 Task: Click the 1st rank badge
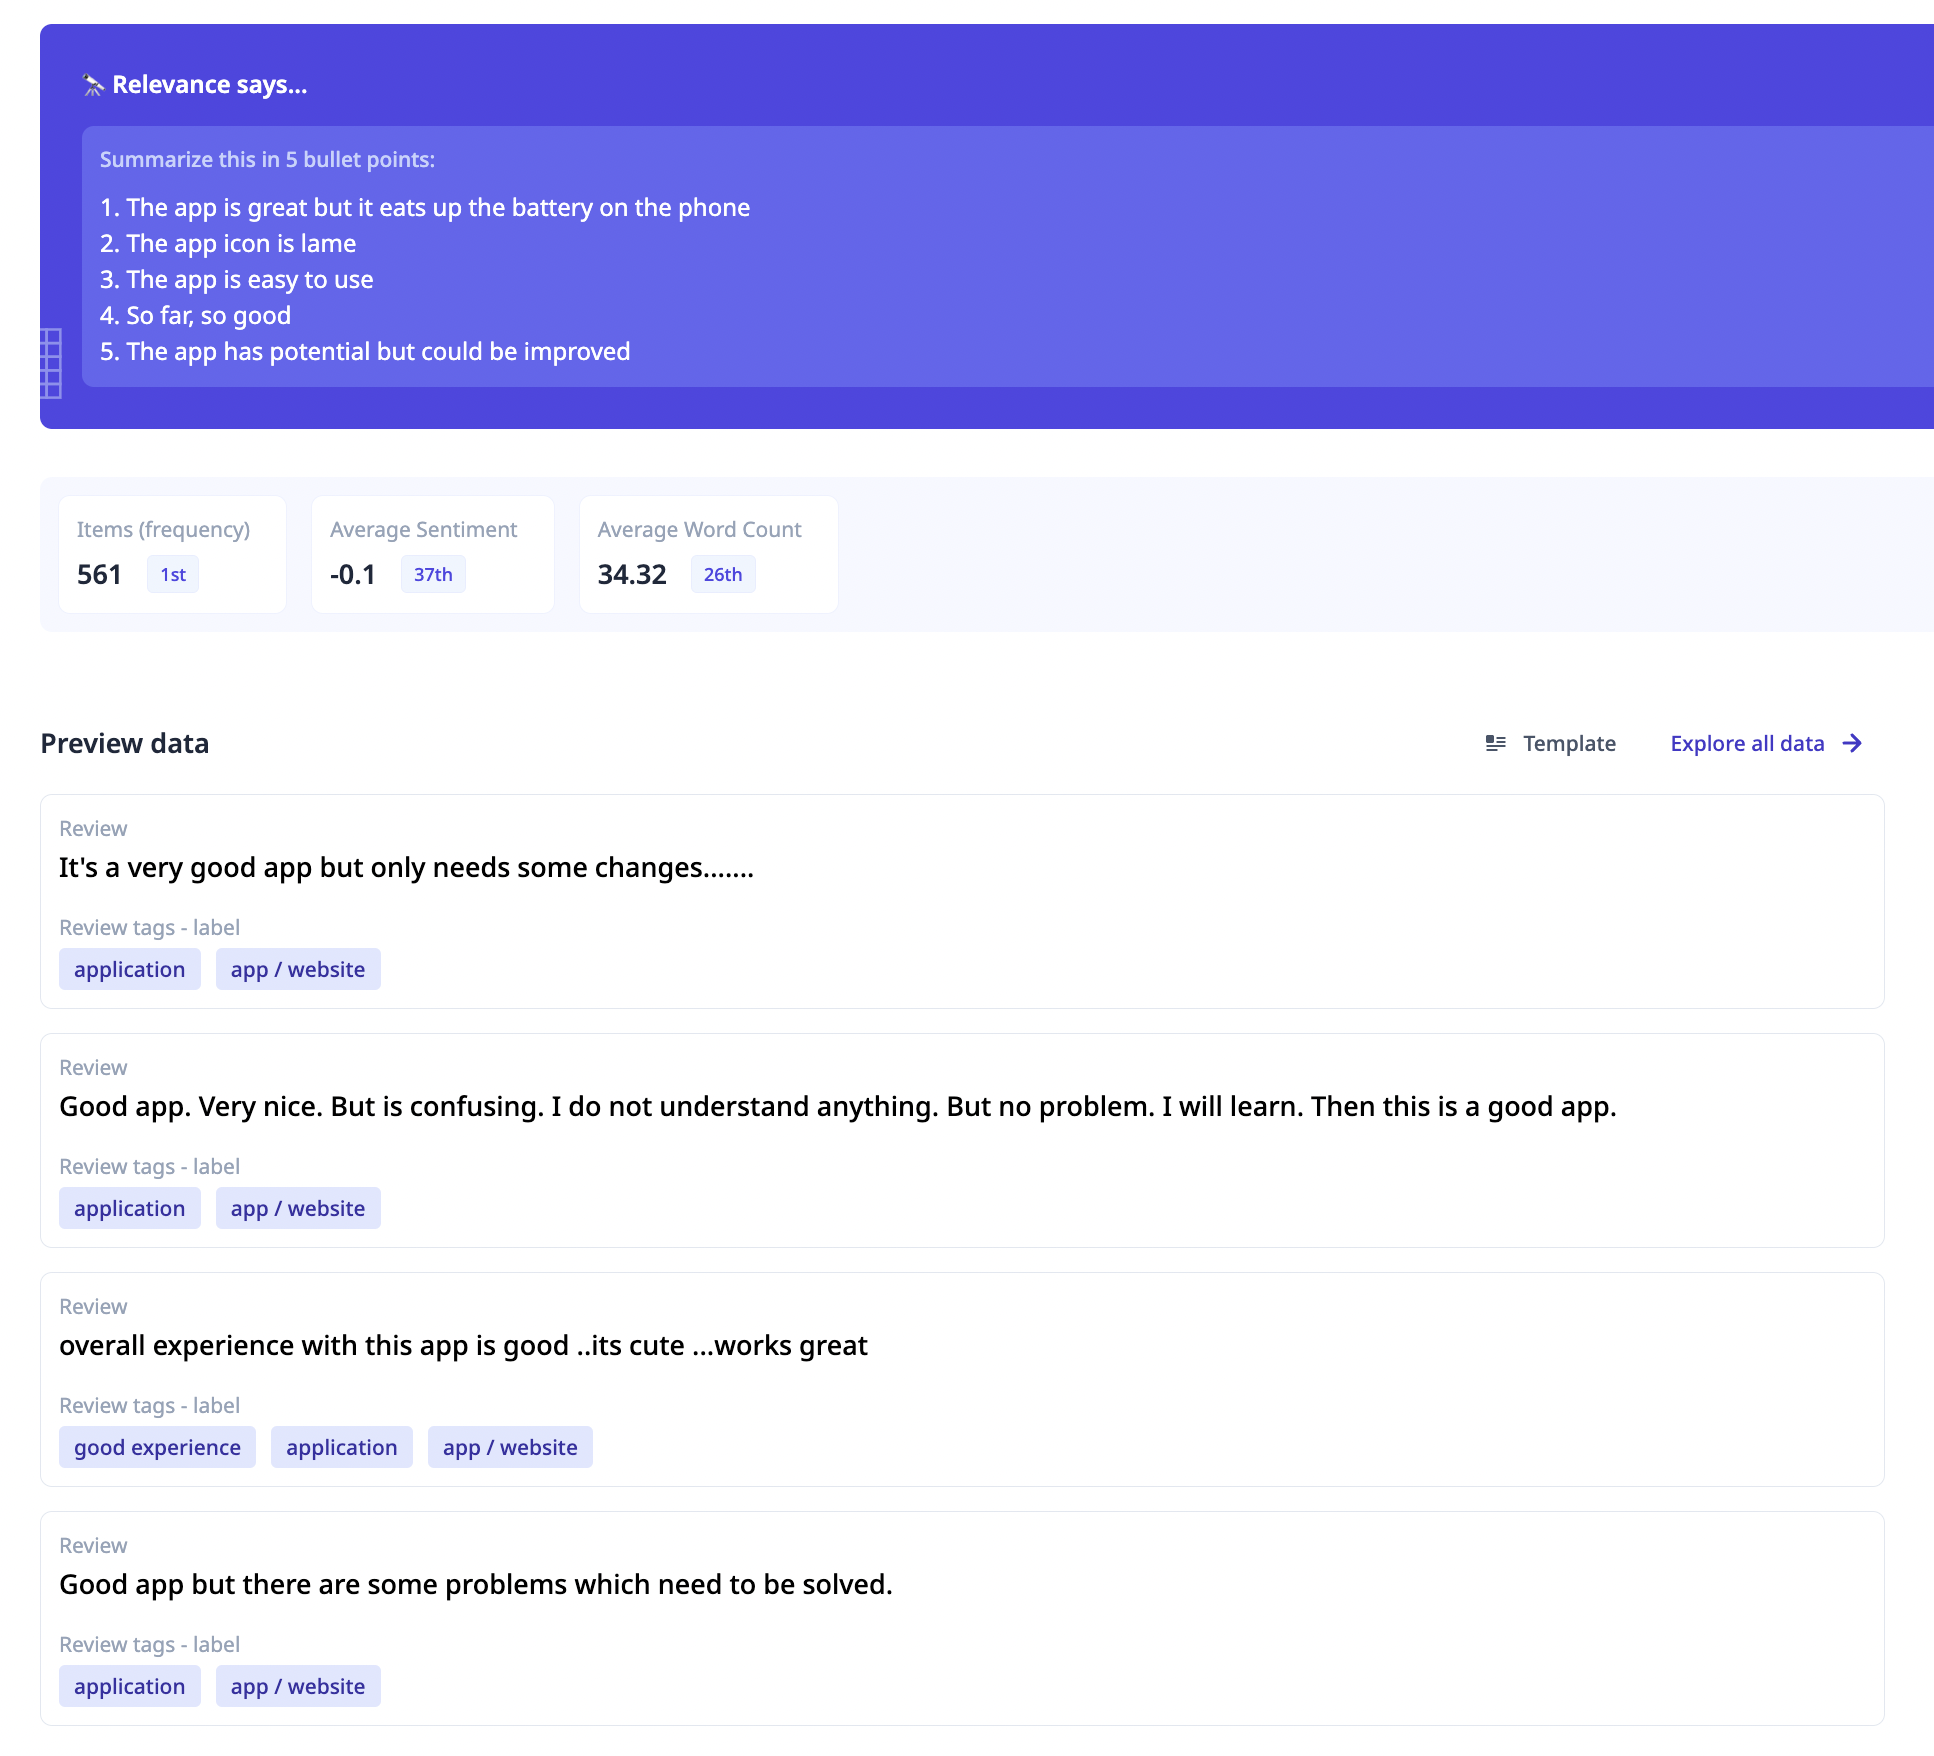pos(173,575)
